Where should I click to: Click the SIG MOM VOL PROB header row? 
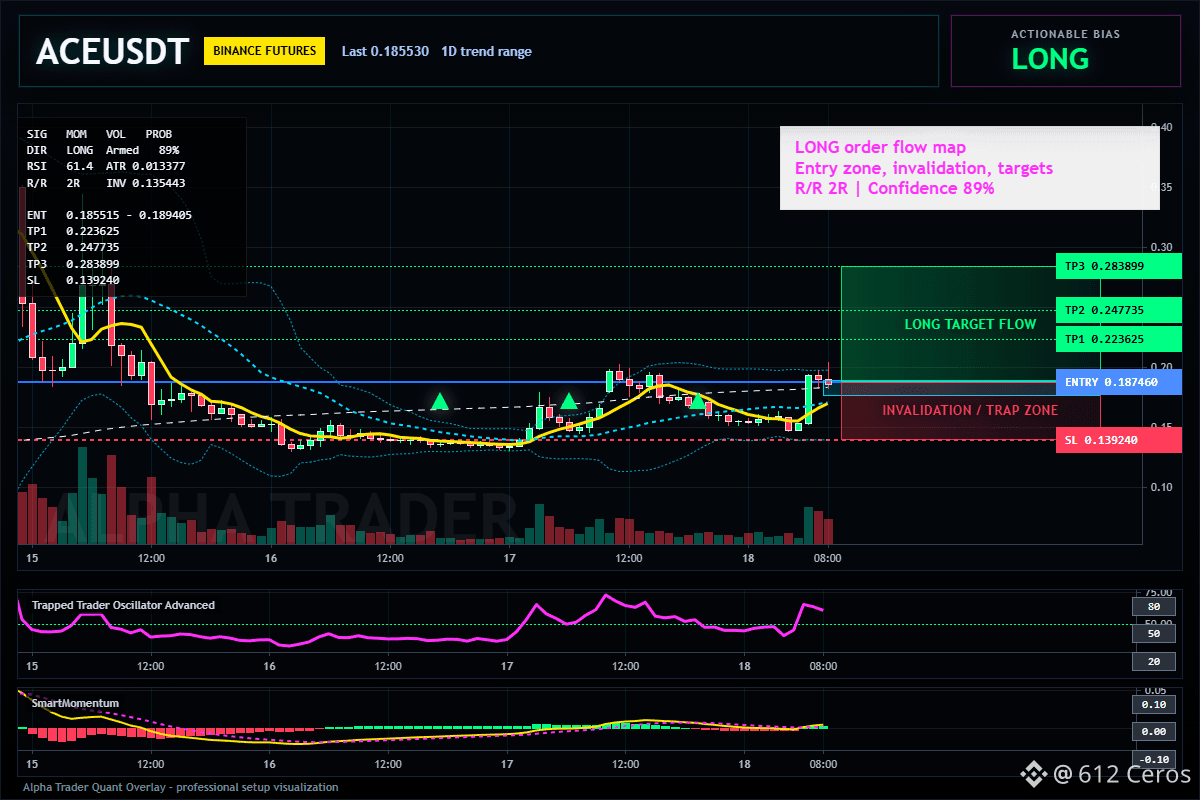[x=99, y=133]
